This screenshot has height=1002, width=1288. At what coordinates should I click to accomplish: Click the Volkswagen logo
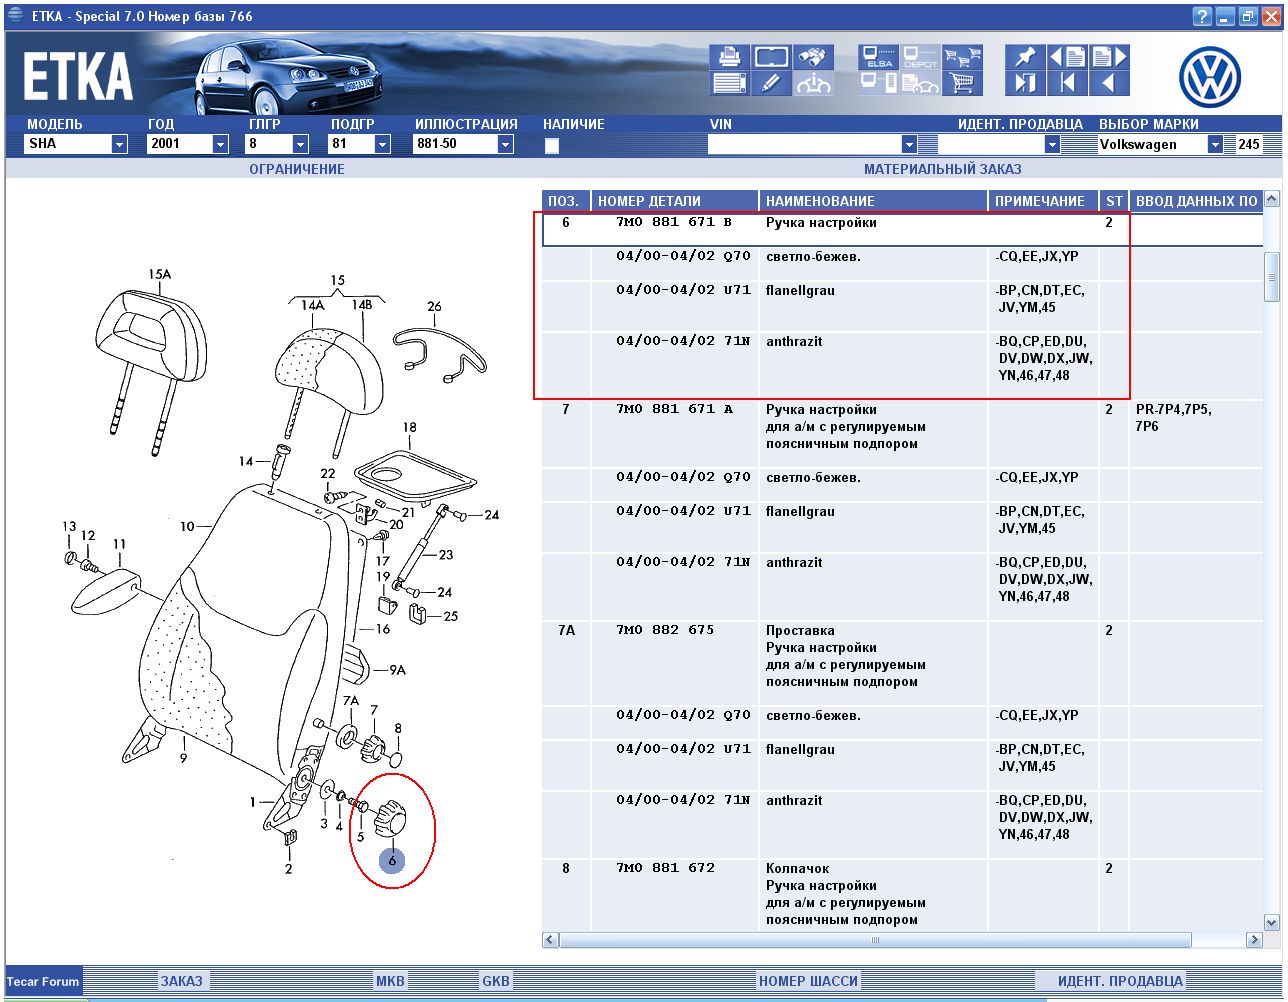1209,77
